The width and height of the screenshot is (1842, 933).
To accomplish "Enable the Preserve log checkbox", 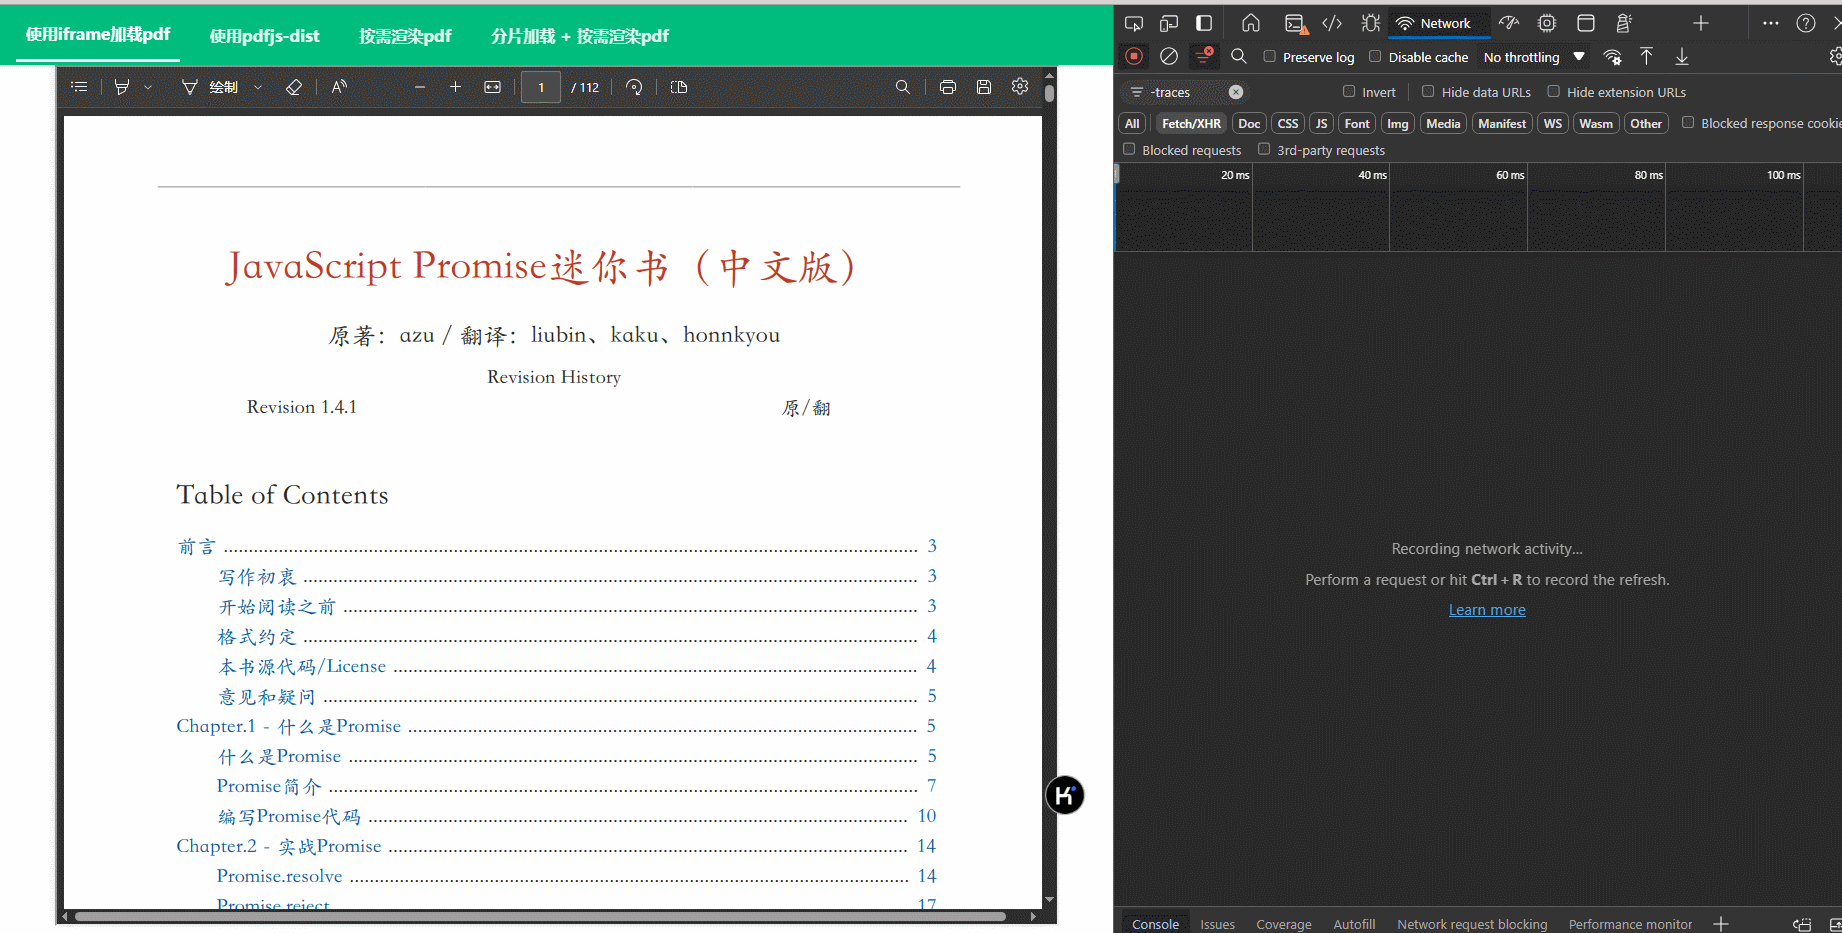I will tap(1270, 57).
